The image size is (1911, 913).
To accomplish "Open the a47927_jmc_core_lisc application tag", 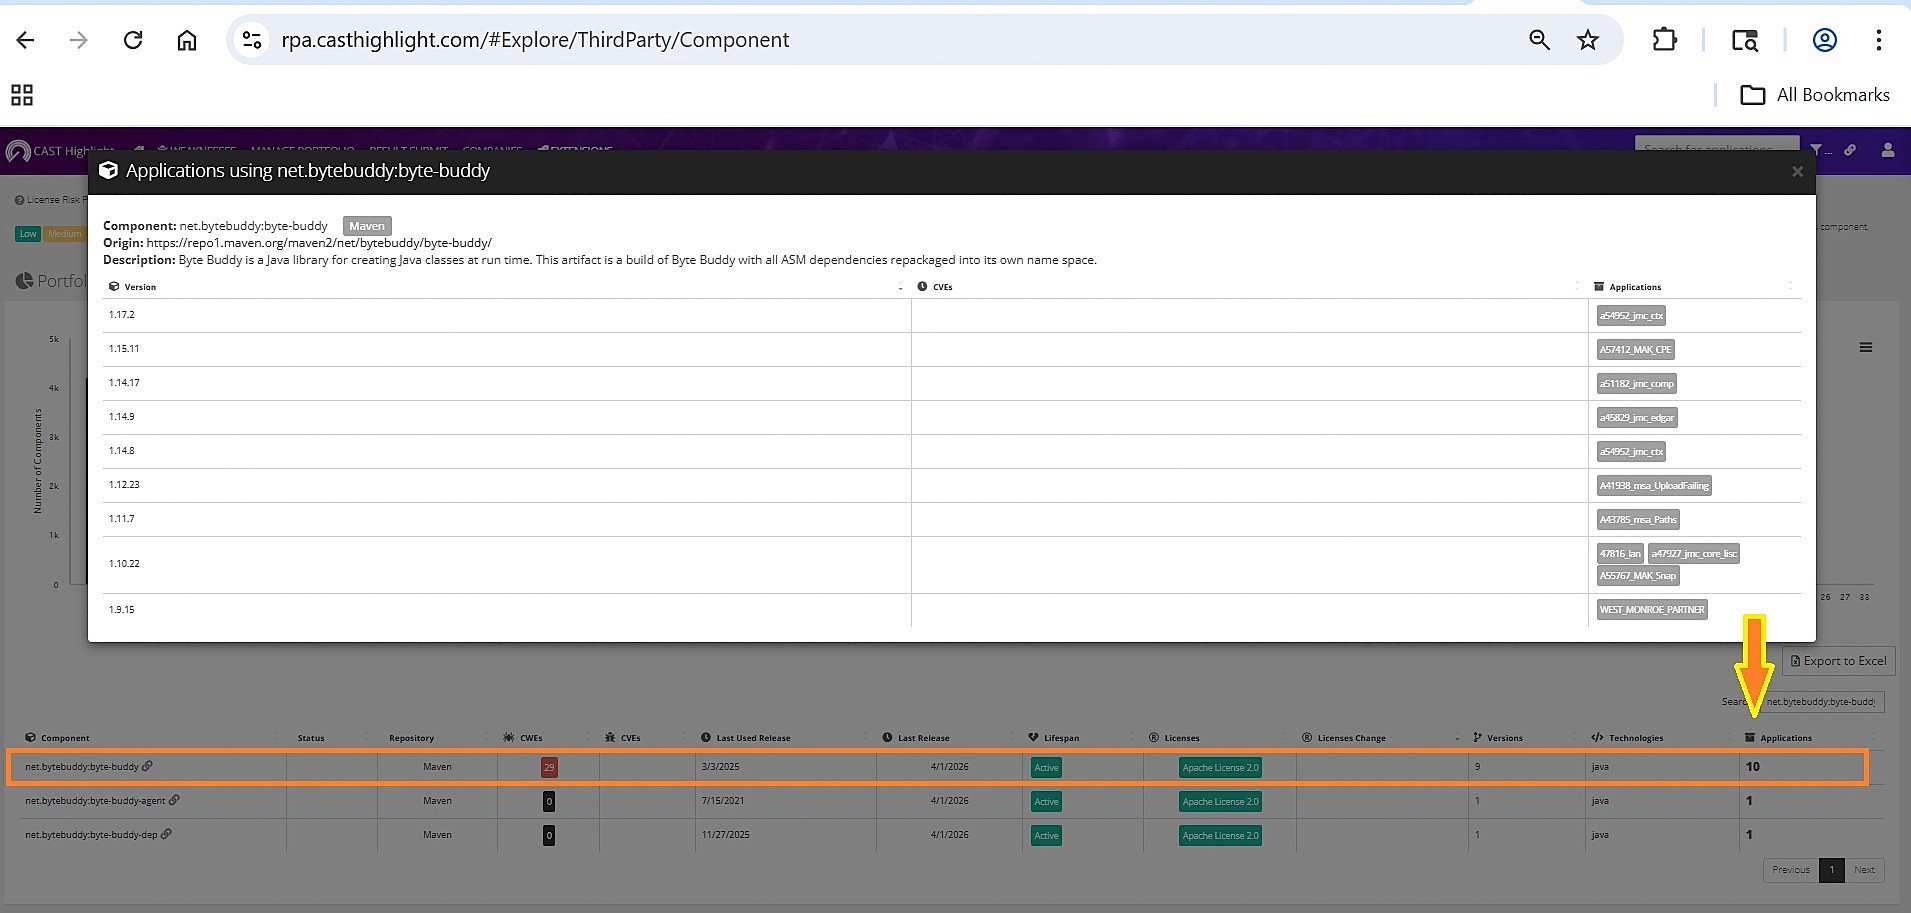I will click(1694, 554).
